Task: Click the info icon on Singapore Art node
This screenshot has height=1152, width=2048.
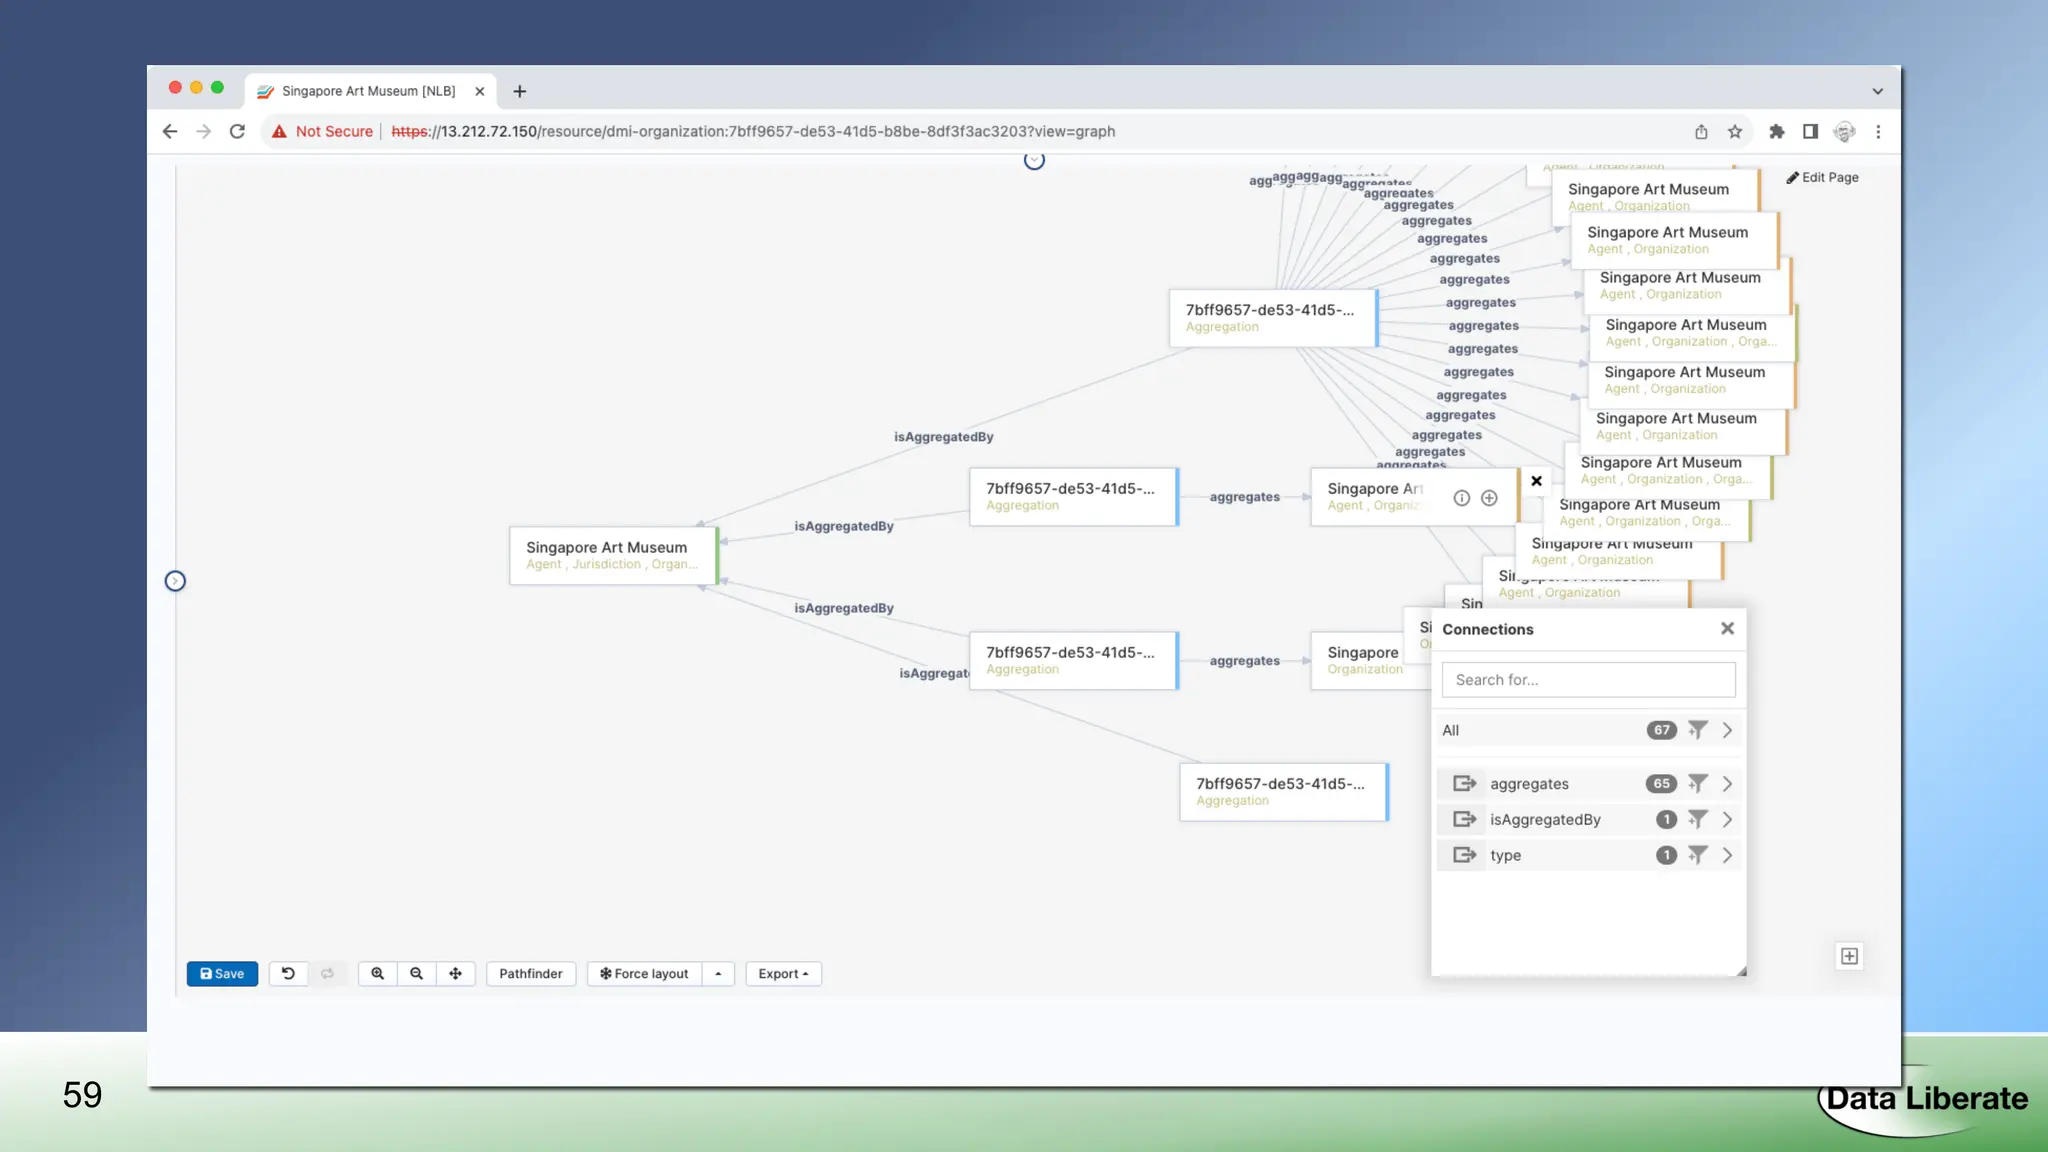Action: coord(1461,498)
